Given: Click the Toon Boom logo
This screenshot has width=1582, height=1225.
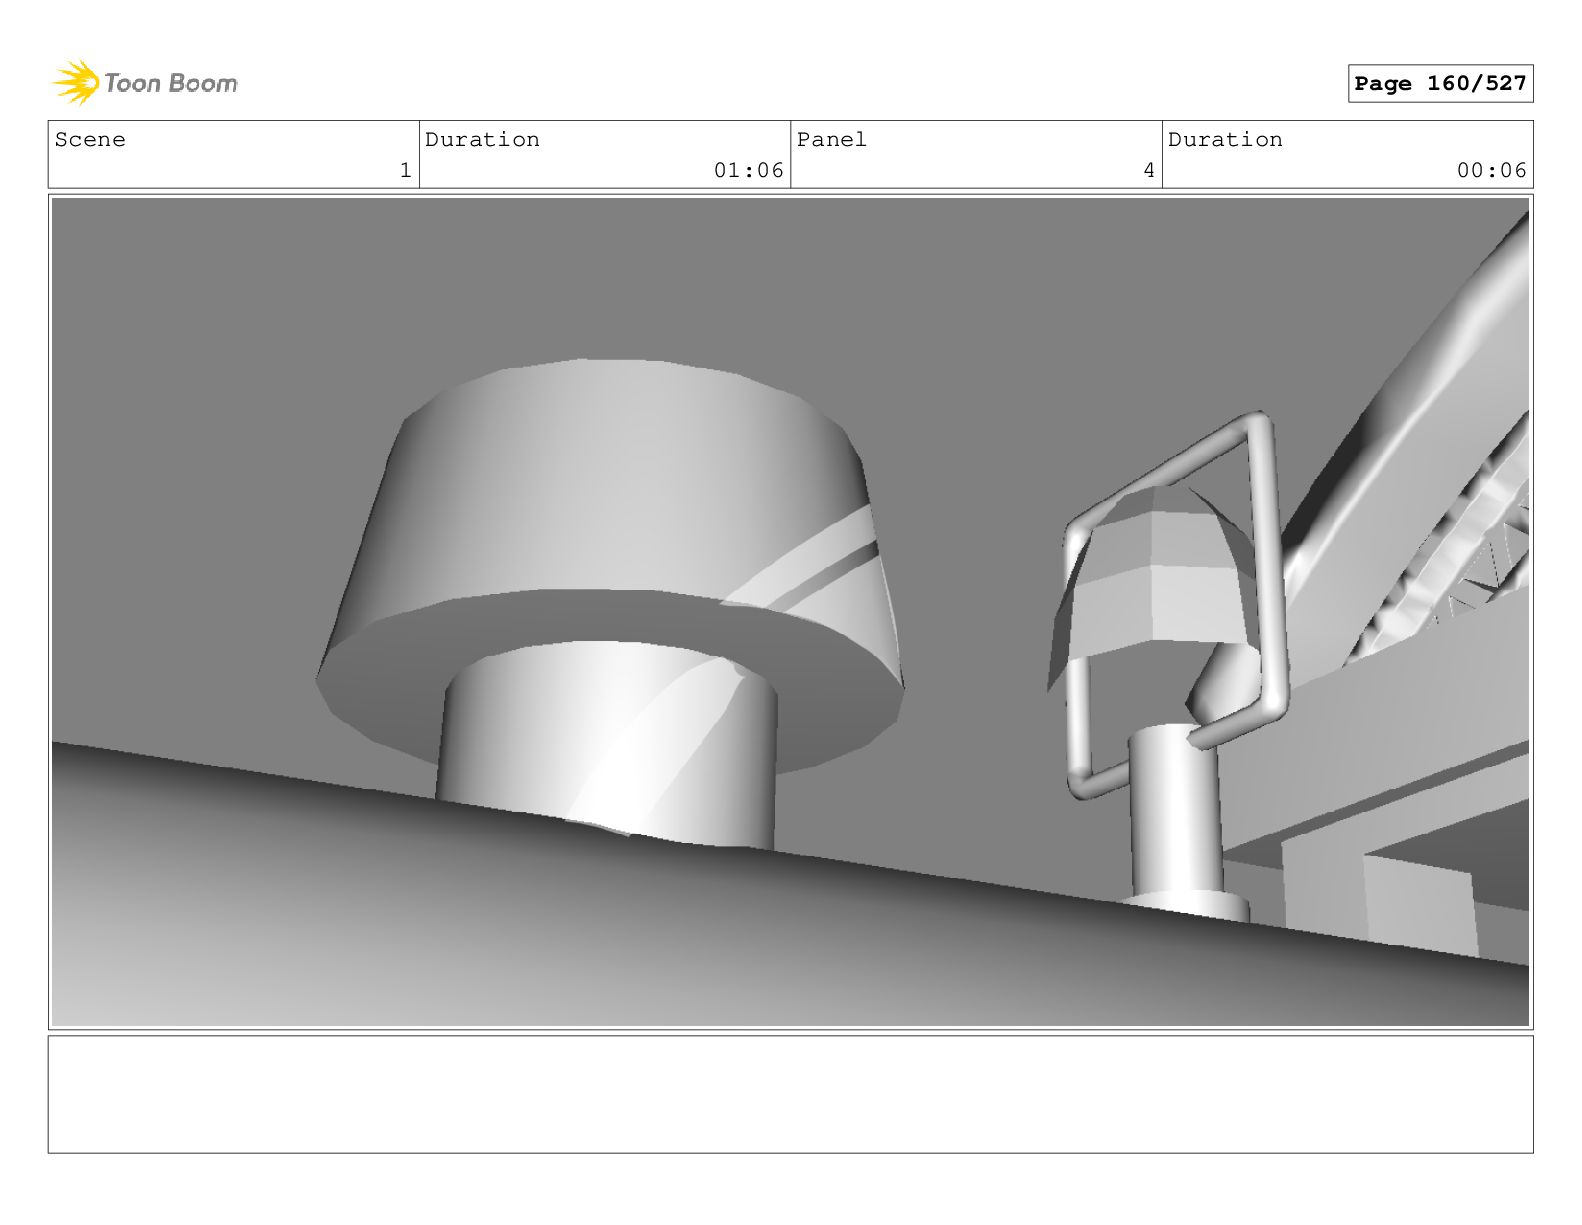Looking at the screenshot, I should pyautogui.click(x=145, y=83).
